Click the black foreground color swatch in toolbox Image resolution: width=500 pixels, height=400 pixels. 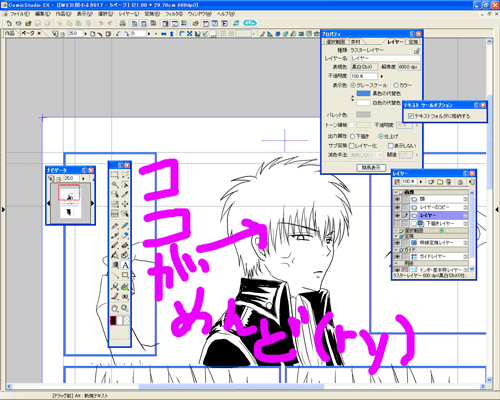113,321
